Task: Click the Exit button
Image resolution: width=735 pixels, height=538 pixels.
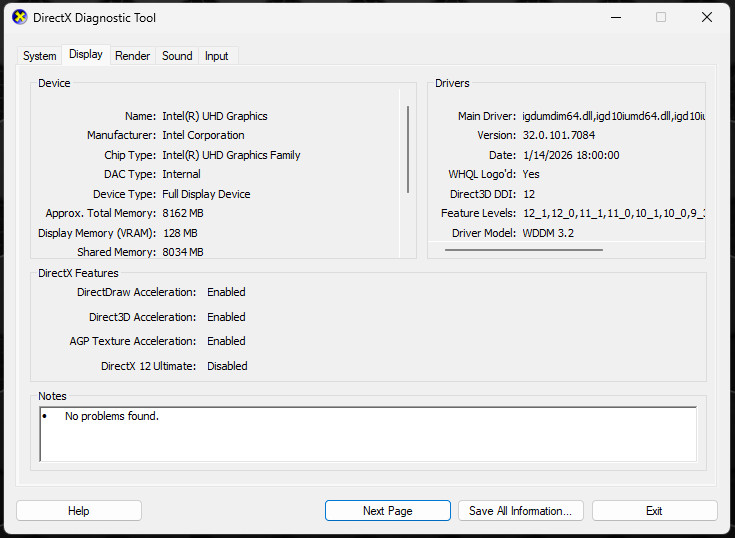Action: [654, 510]
